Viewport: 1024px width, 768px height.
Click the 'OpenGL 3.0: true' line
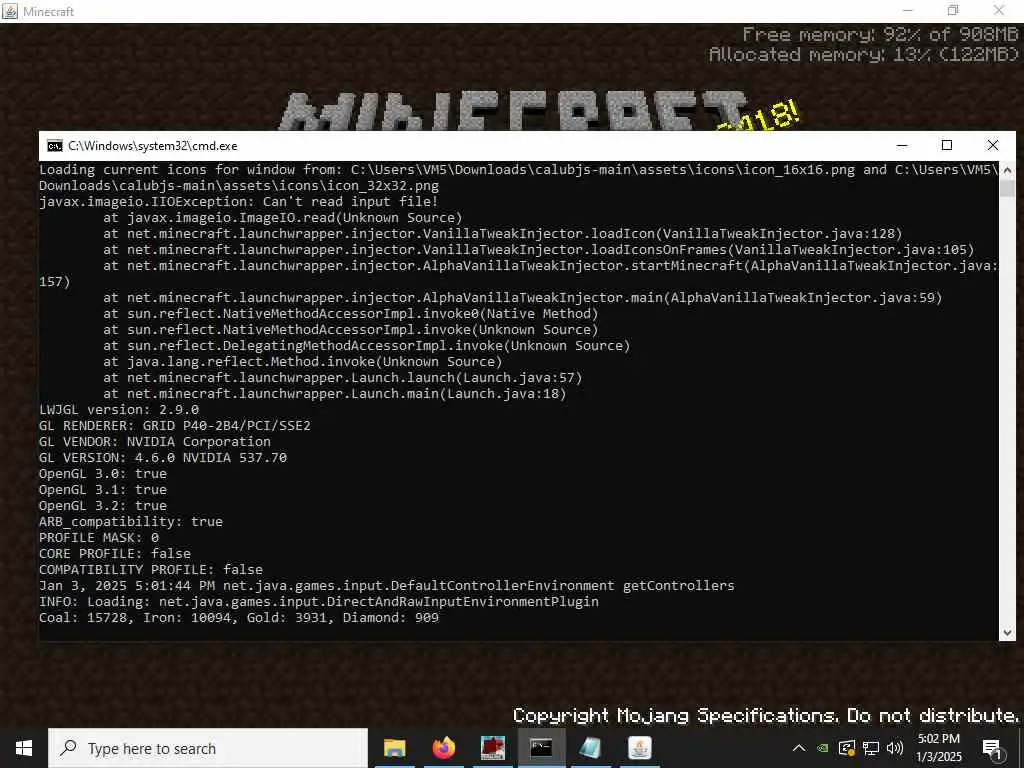(103, 473)
